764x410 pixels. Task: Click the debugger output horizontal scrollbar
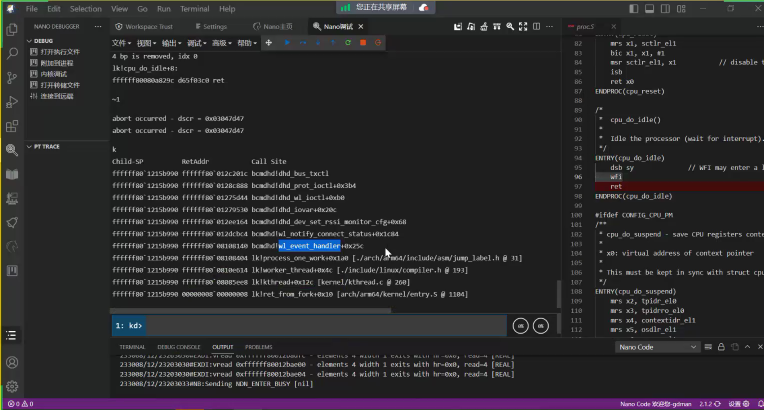250,310
